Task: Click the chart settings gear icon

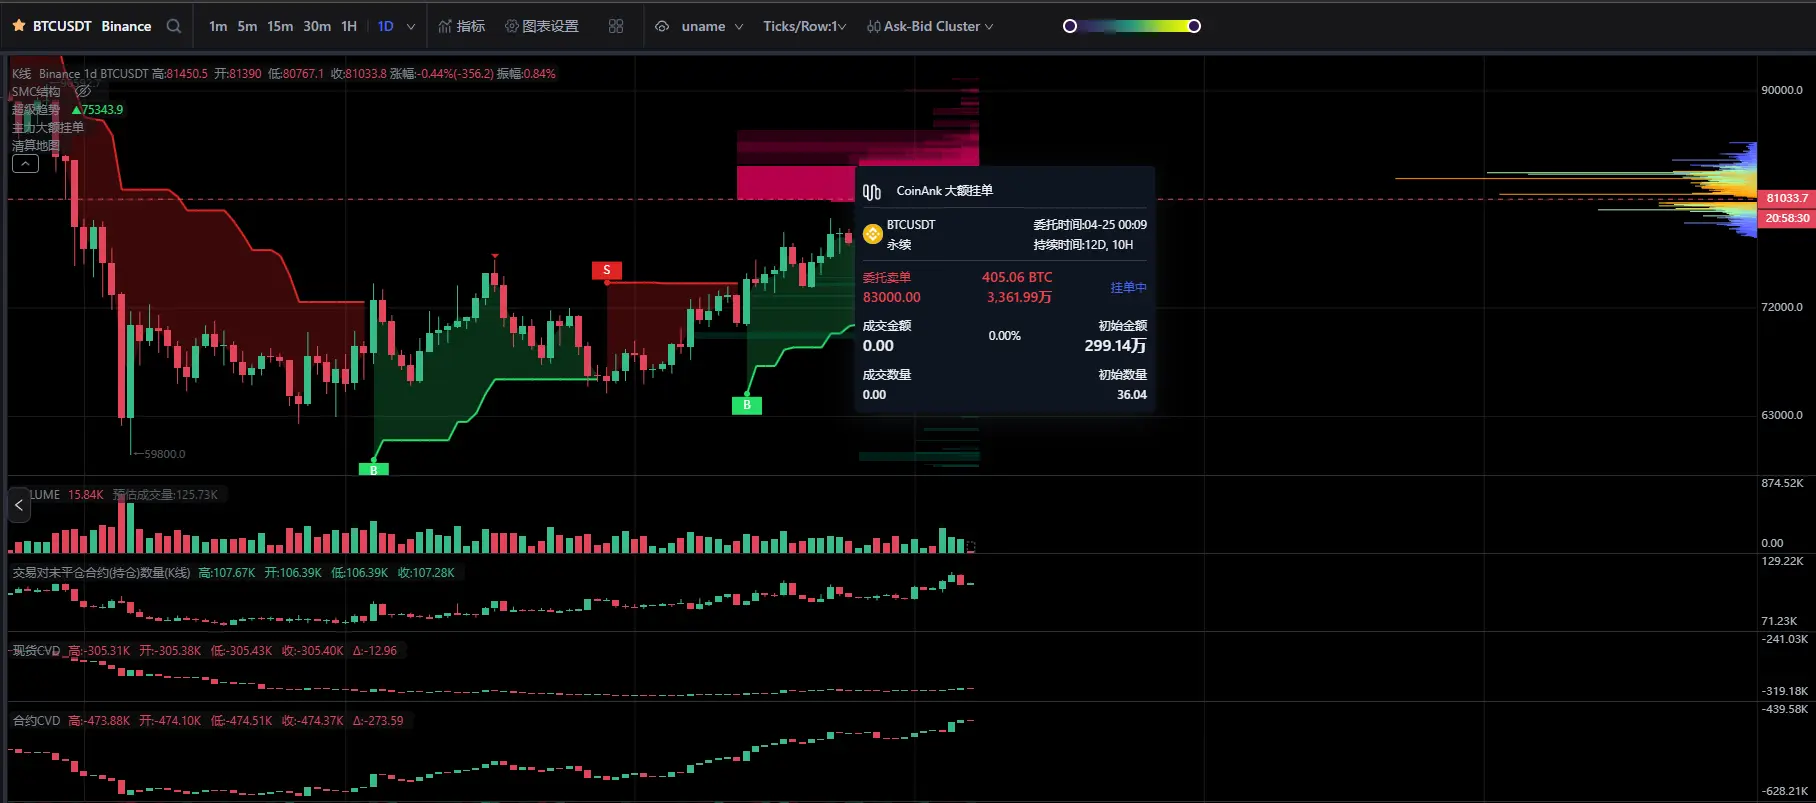Action: [x=512, y=26]
